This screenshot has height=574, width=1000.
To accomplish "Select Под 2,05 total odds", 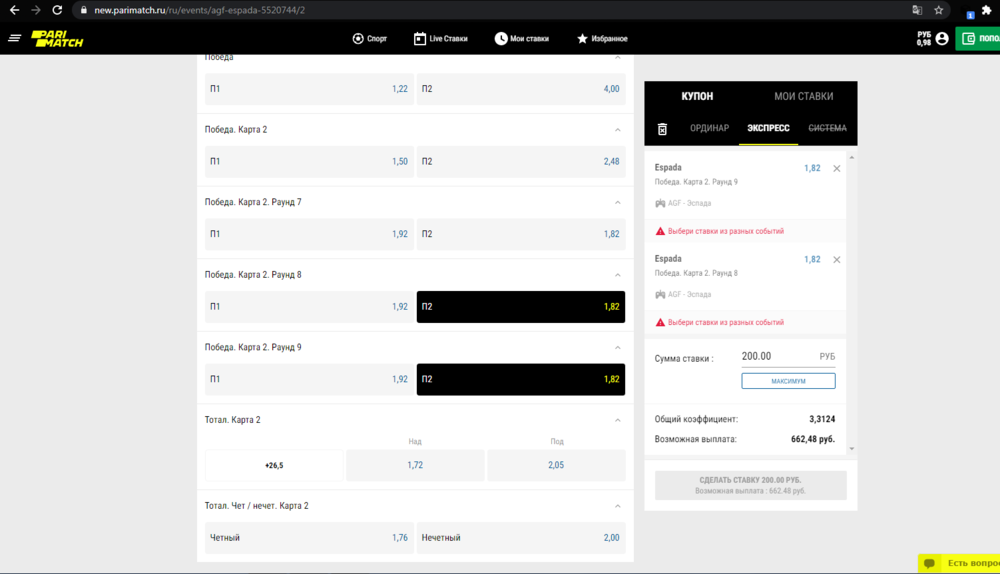I will [x=556, y=465].
